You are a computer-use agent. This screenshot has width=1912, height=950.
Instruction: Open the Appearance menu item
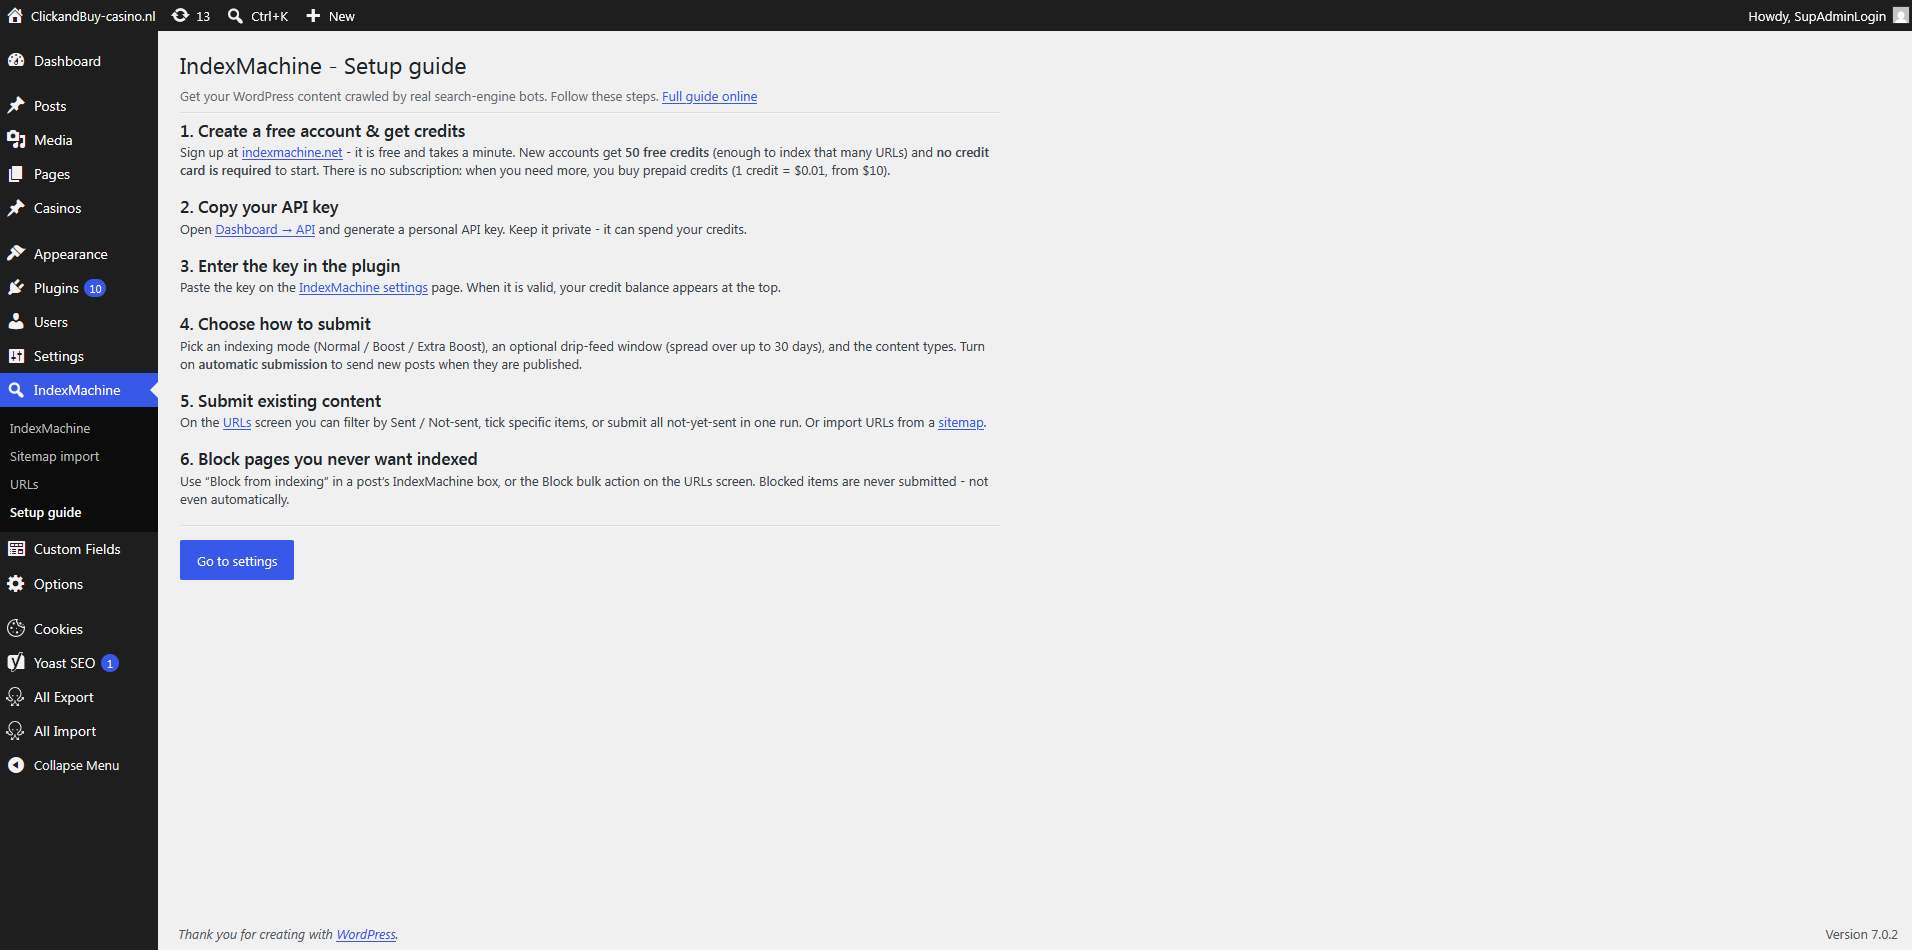click(71, 254)
